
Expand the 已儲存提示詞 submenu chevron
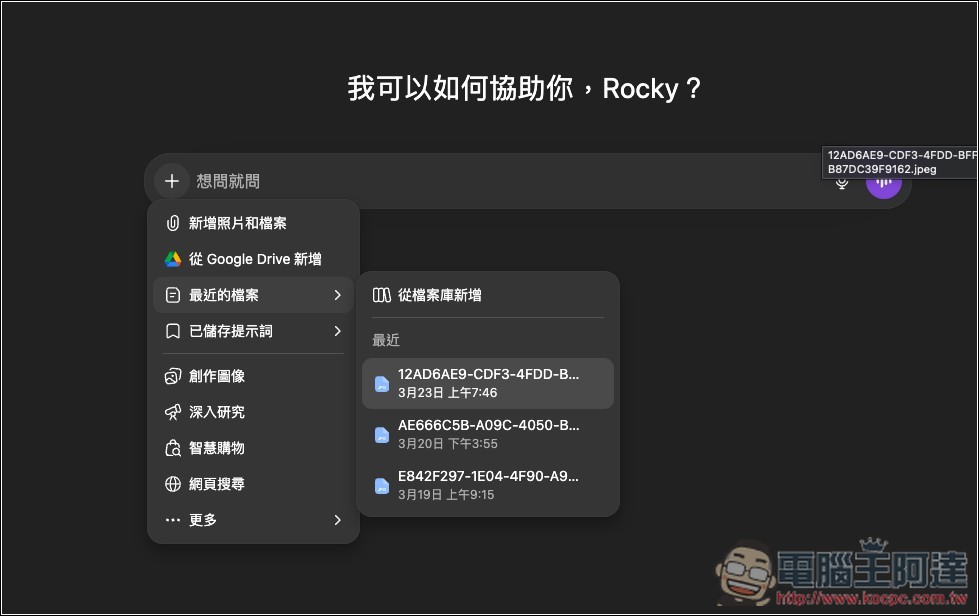(337, 331)
